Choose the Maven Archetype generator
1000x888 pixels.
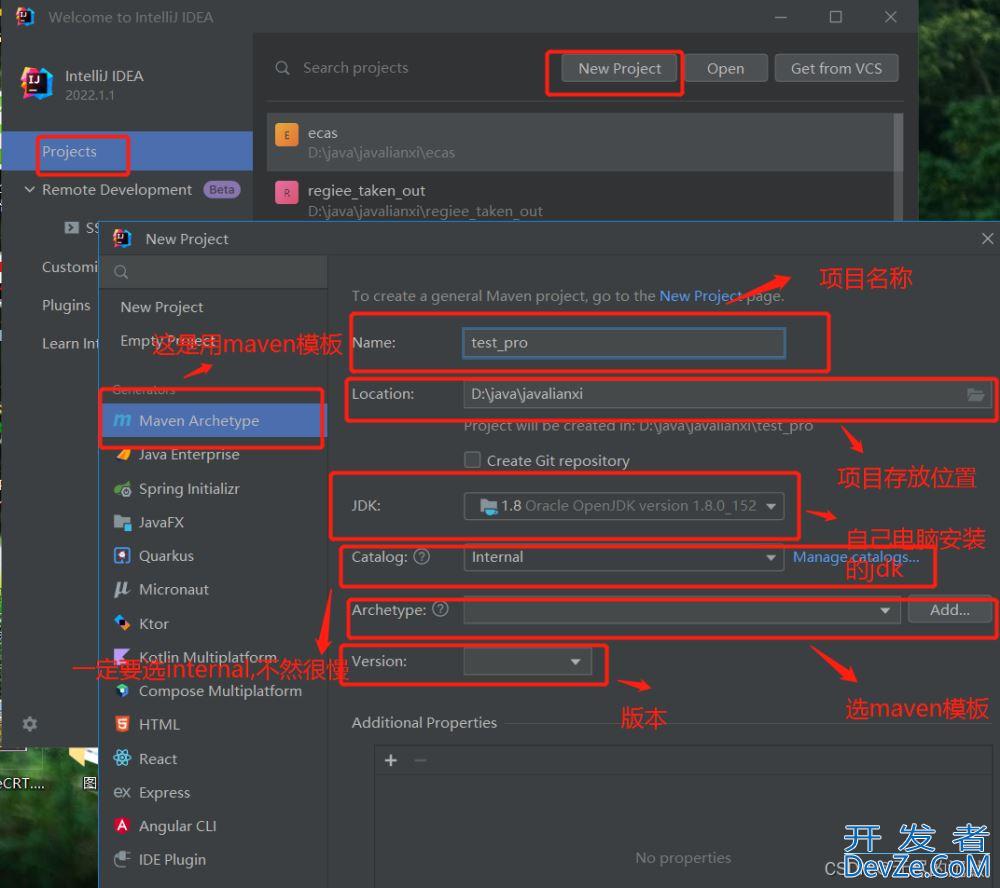214,420
